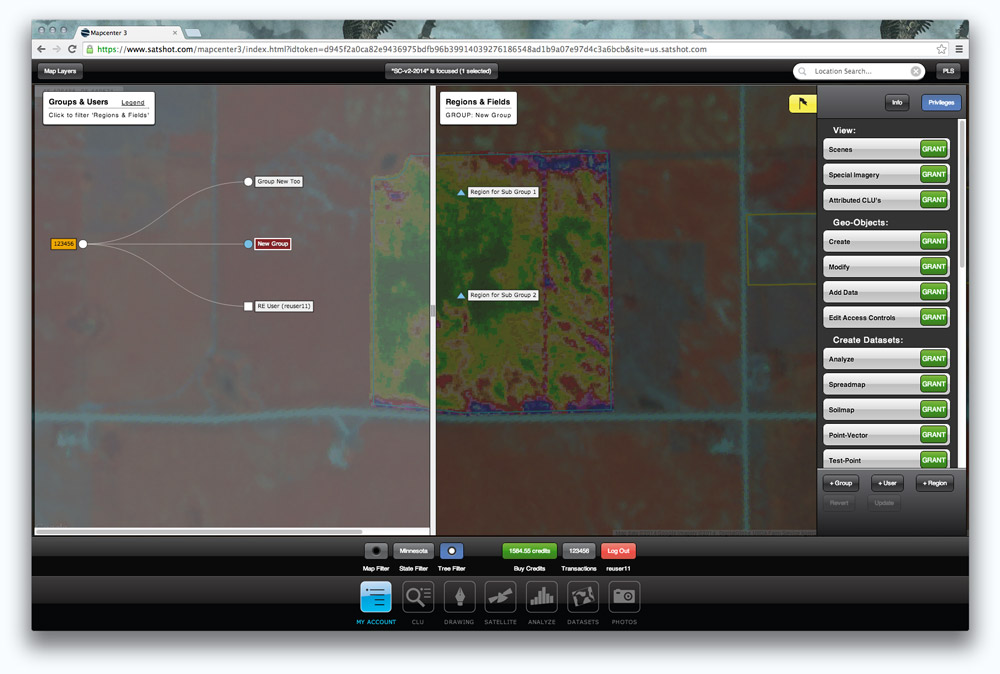Click the PLS button

[x=948, y=71]
